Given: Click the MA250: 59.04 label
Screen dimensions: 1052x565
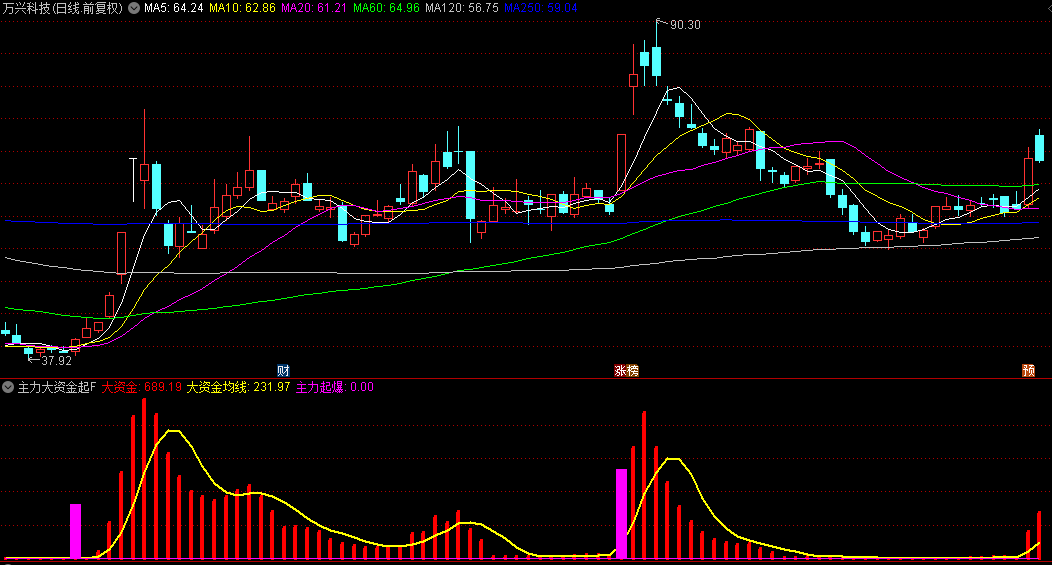Looking at the screenshot, I should coord(541,8).
